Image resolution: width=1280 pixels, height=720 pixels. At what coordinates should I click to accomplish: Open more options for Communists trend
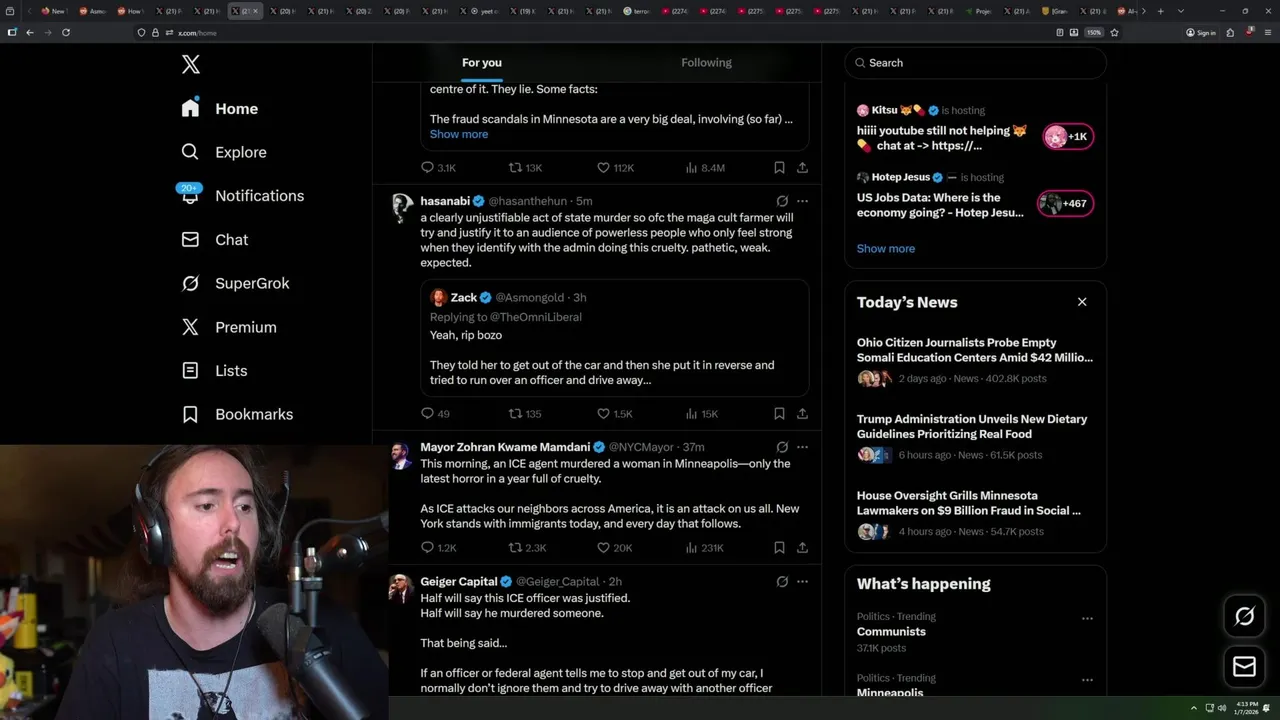tap(1087, 618)
